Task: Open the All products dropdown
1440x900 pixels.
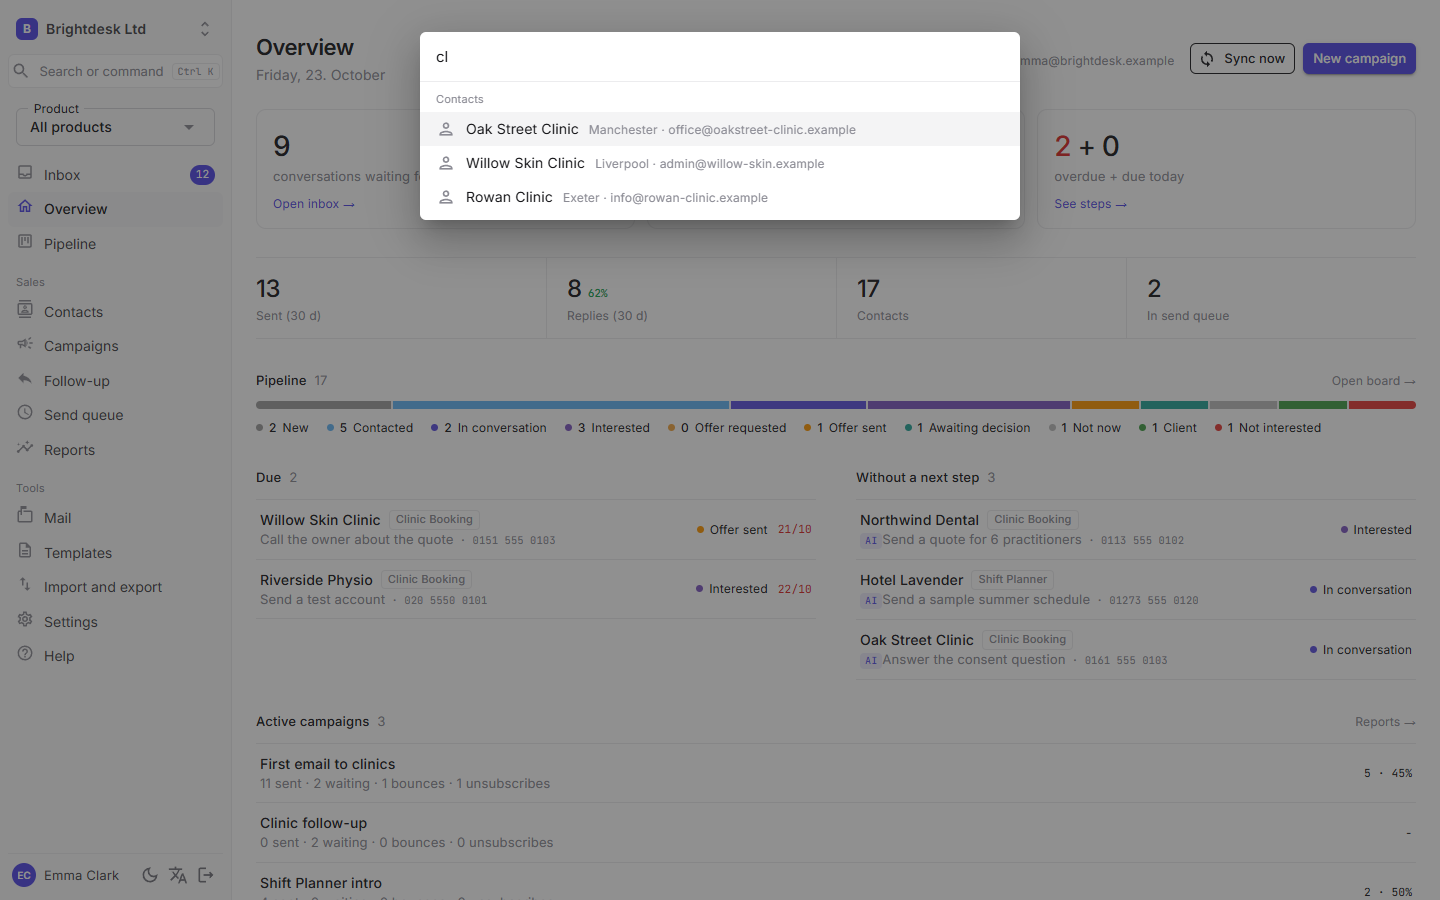Action: click(115, 127)
